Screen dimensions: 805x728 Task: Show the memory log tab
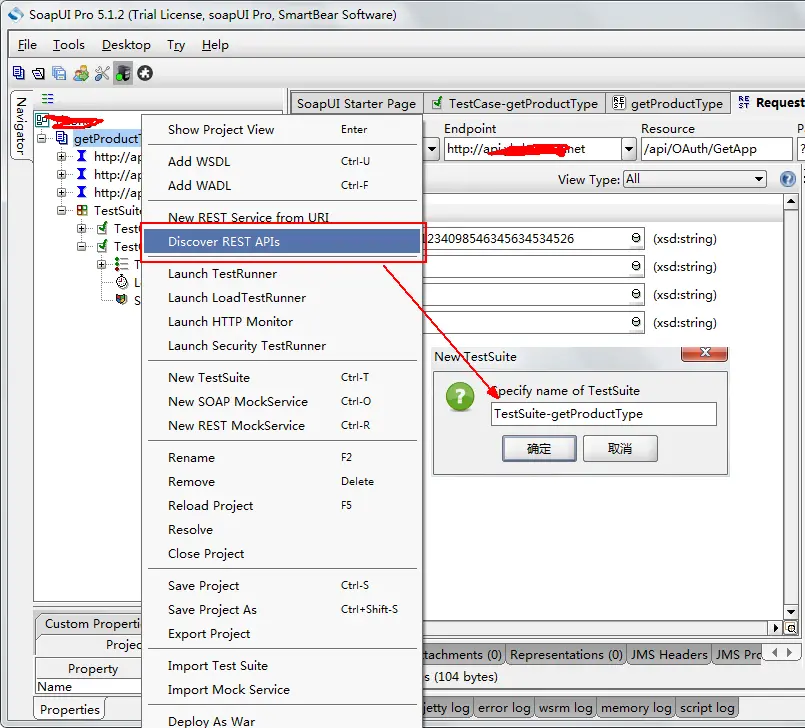click(x=636, y=708)
